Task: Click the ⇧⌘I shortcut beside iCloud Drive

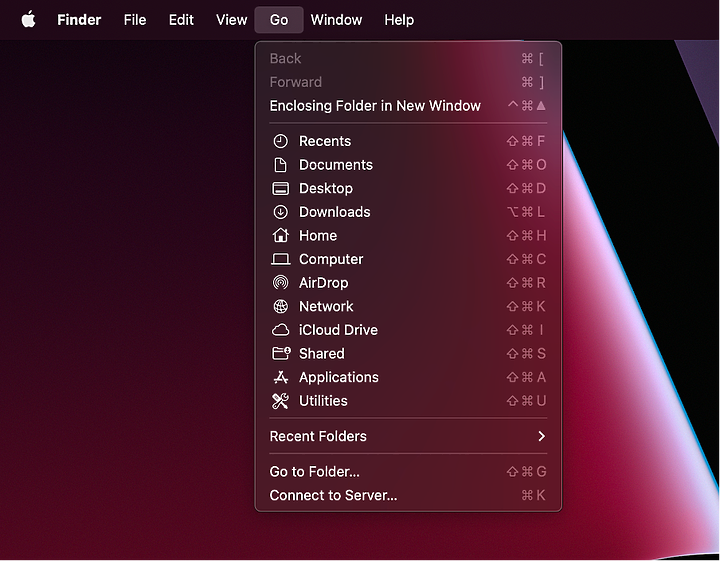Action: point(526,330)
